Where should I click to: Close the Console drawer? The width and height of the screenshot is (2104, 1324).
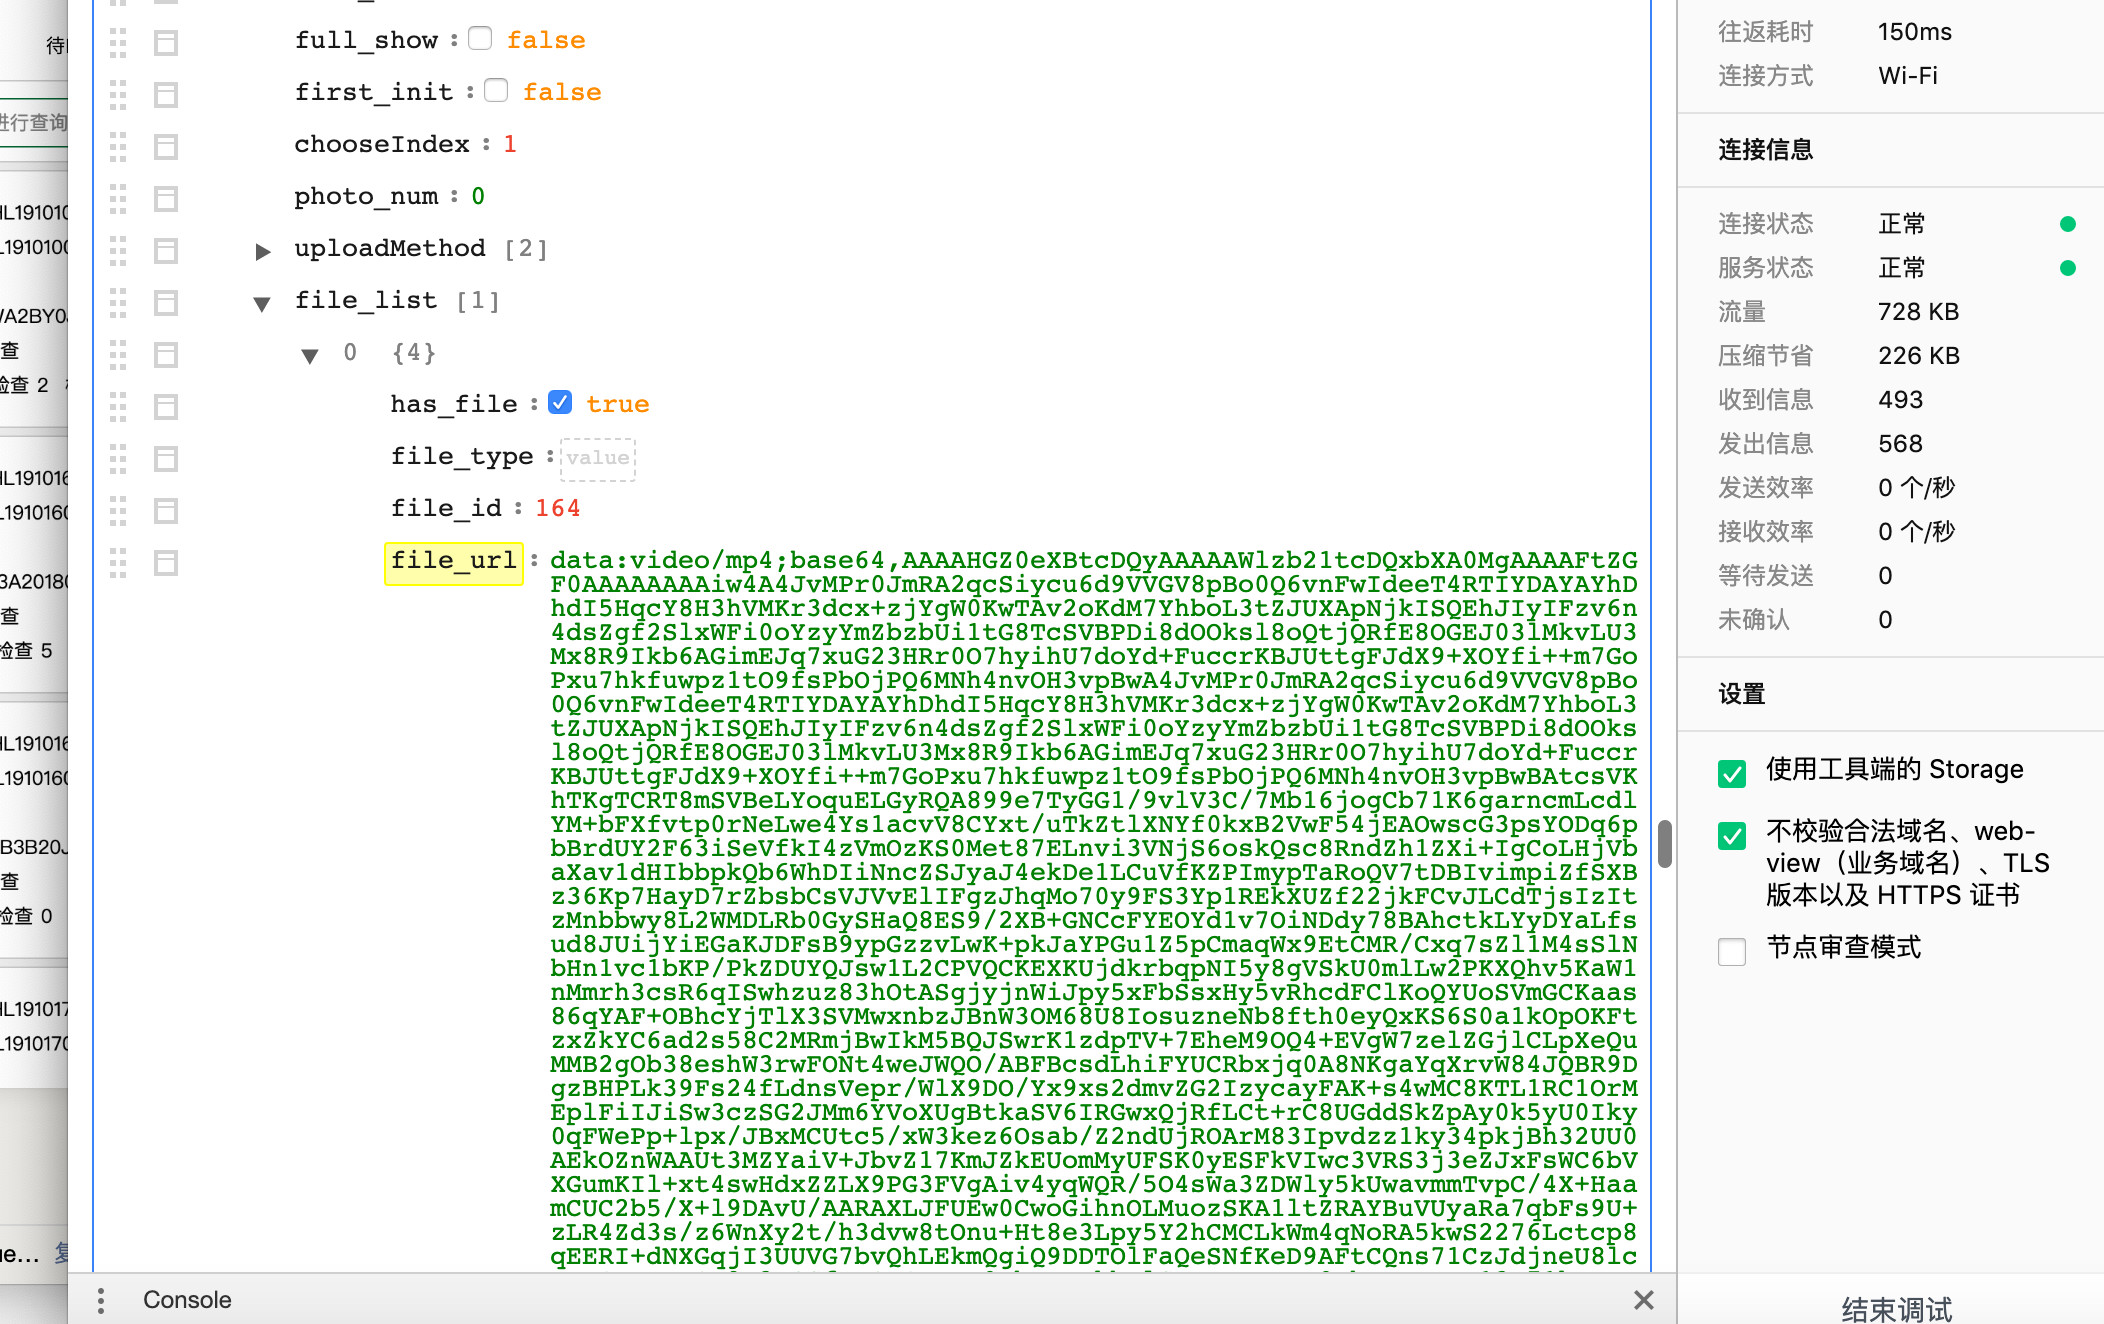click(x=1643, y=1300)
